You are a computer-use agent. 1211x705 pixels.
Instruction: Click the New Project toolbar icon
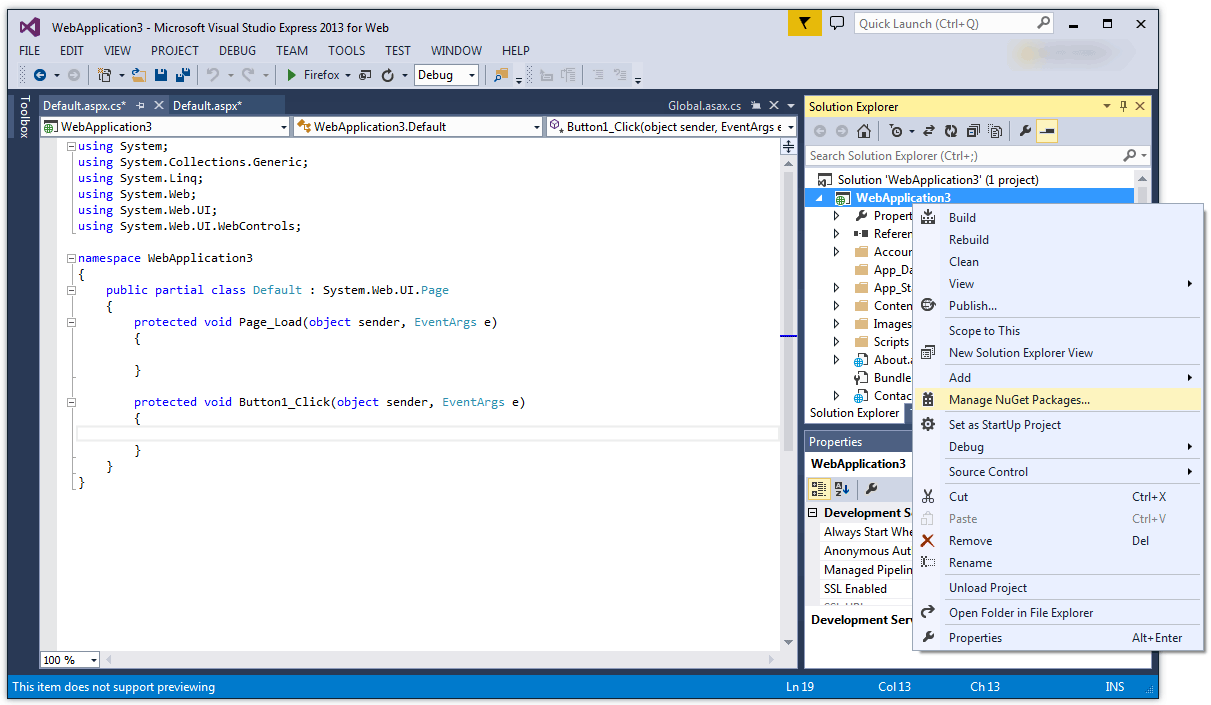click(104, 75)
